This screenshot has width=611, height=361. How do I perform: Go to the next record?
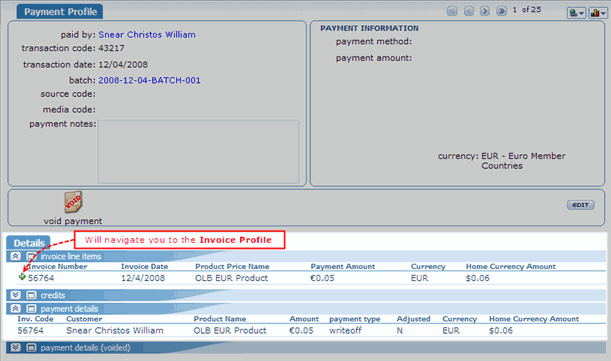coord(485,11)
